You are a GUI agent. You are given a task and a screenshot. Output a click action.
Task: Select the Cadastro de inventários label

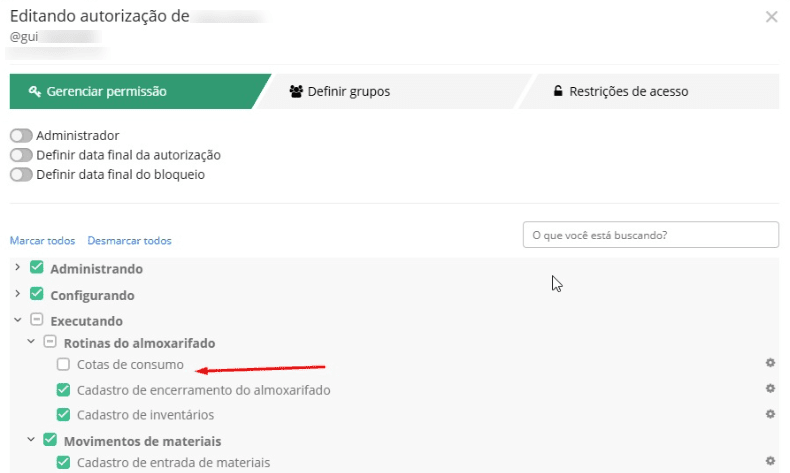click(x=145, y=415)
